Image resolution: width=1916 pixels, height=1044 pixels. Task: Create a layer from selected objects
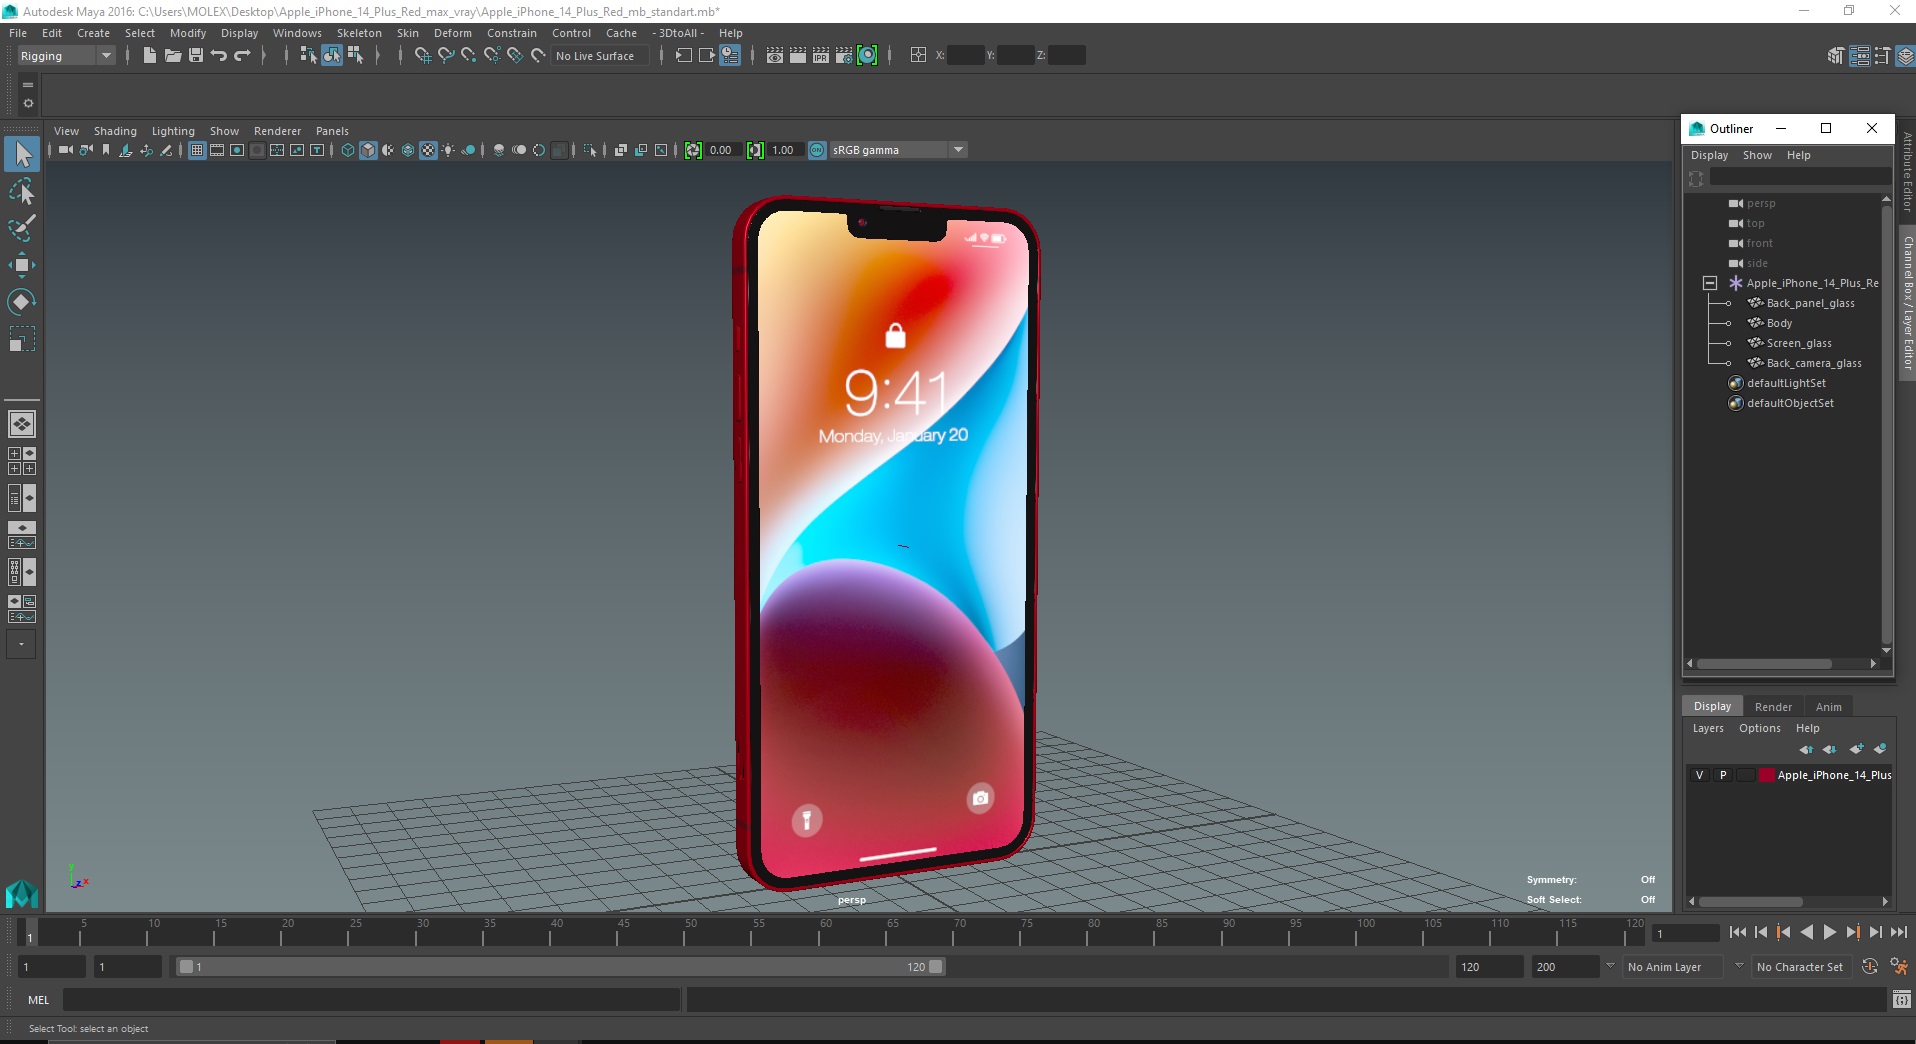pyautogui.click(x=1880, y=749)
